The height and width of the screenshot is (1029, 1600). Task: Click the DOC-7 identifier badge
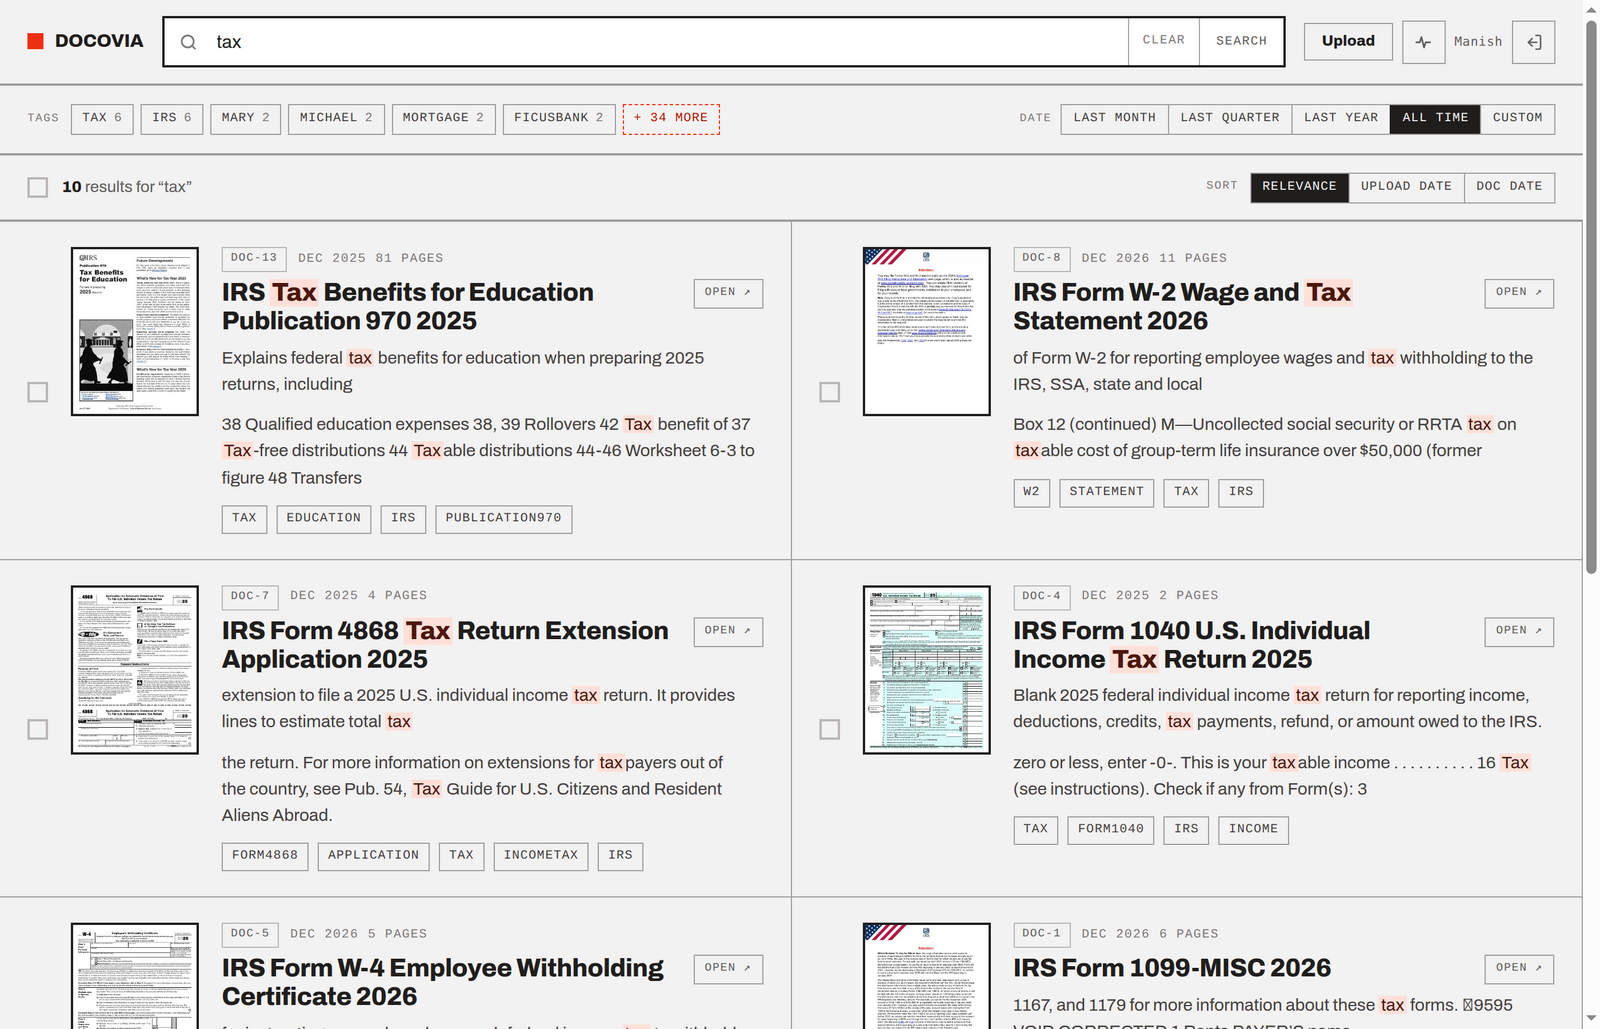click(250, 596)
